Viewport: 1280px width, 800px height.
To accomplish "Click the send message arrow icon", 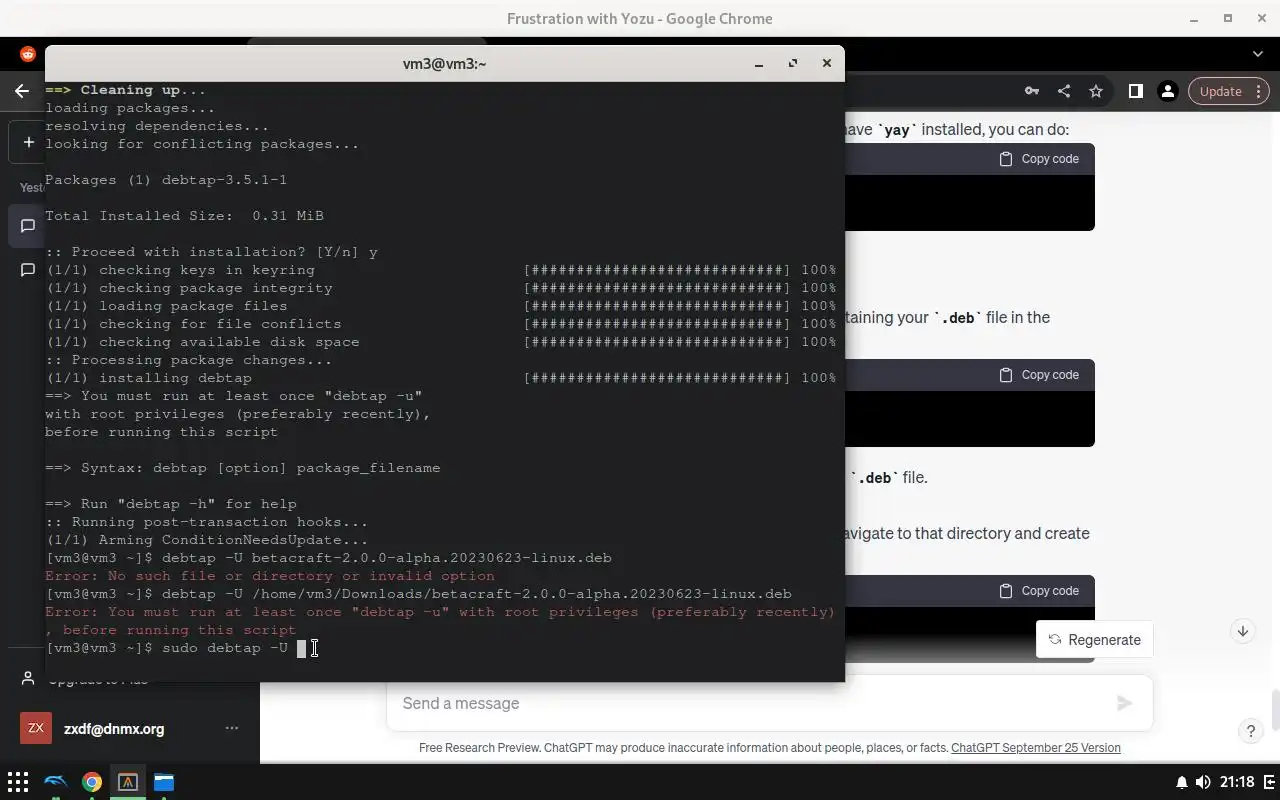I will pos(1125,703).
